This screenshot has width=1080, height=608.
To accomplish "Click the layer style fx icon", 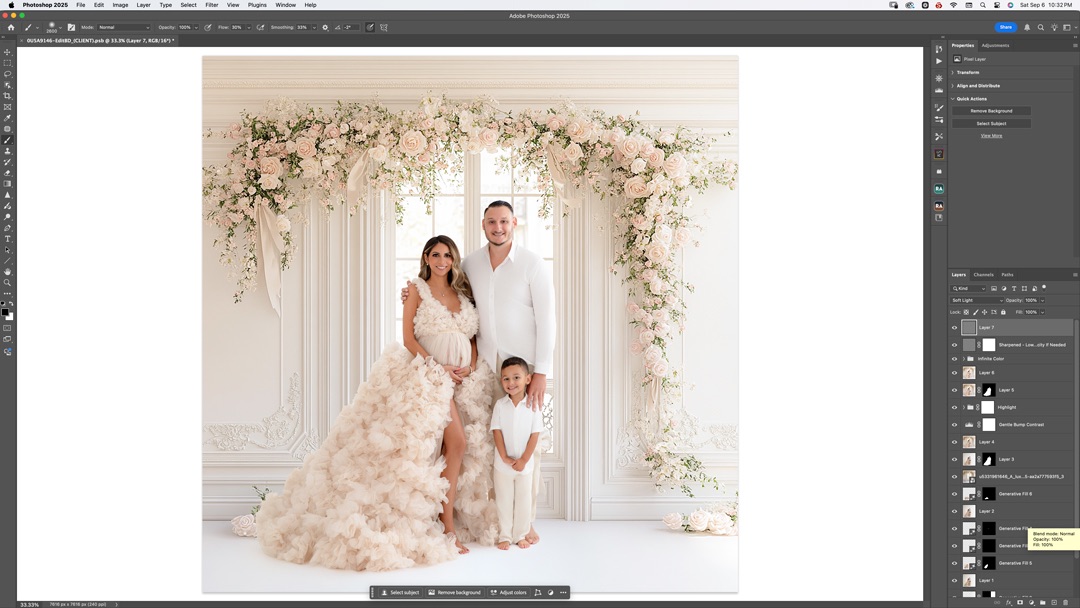I will pyautogui.click(x=1008, y=602).
